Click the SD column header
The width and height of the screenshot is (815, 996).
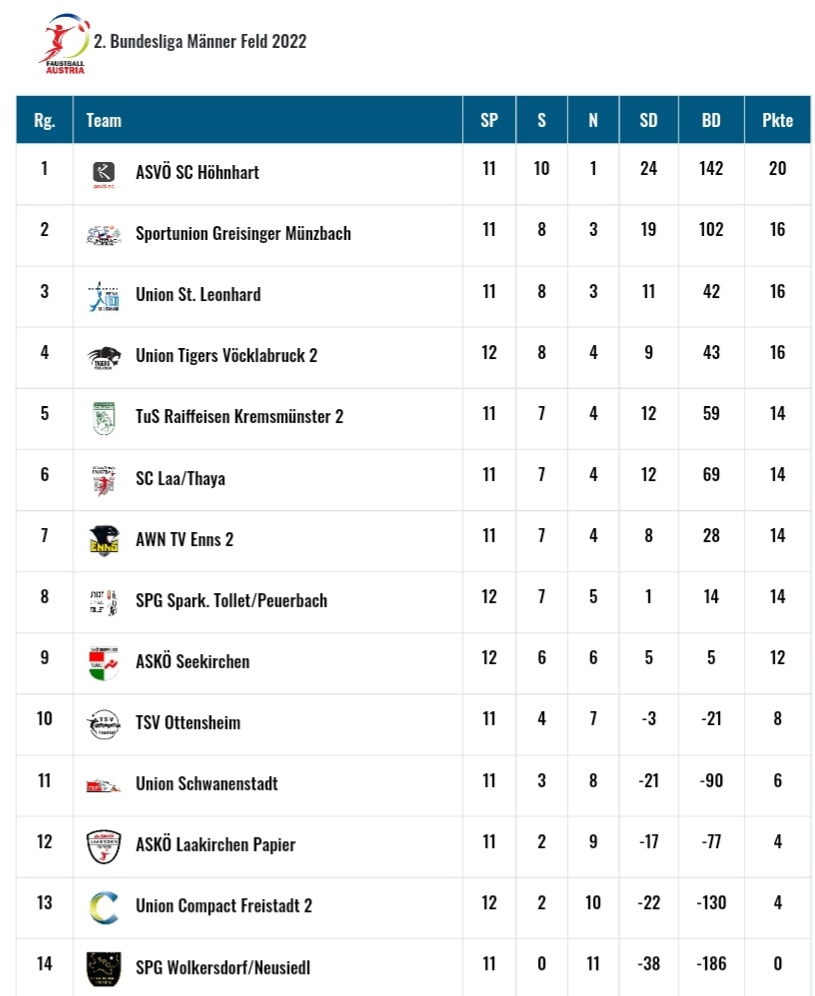(x=649, y=120)
